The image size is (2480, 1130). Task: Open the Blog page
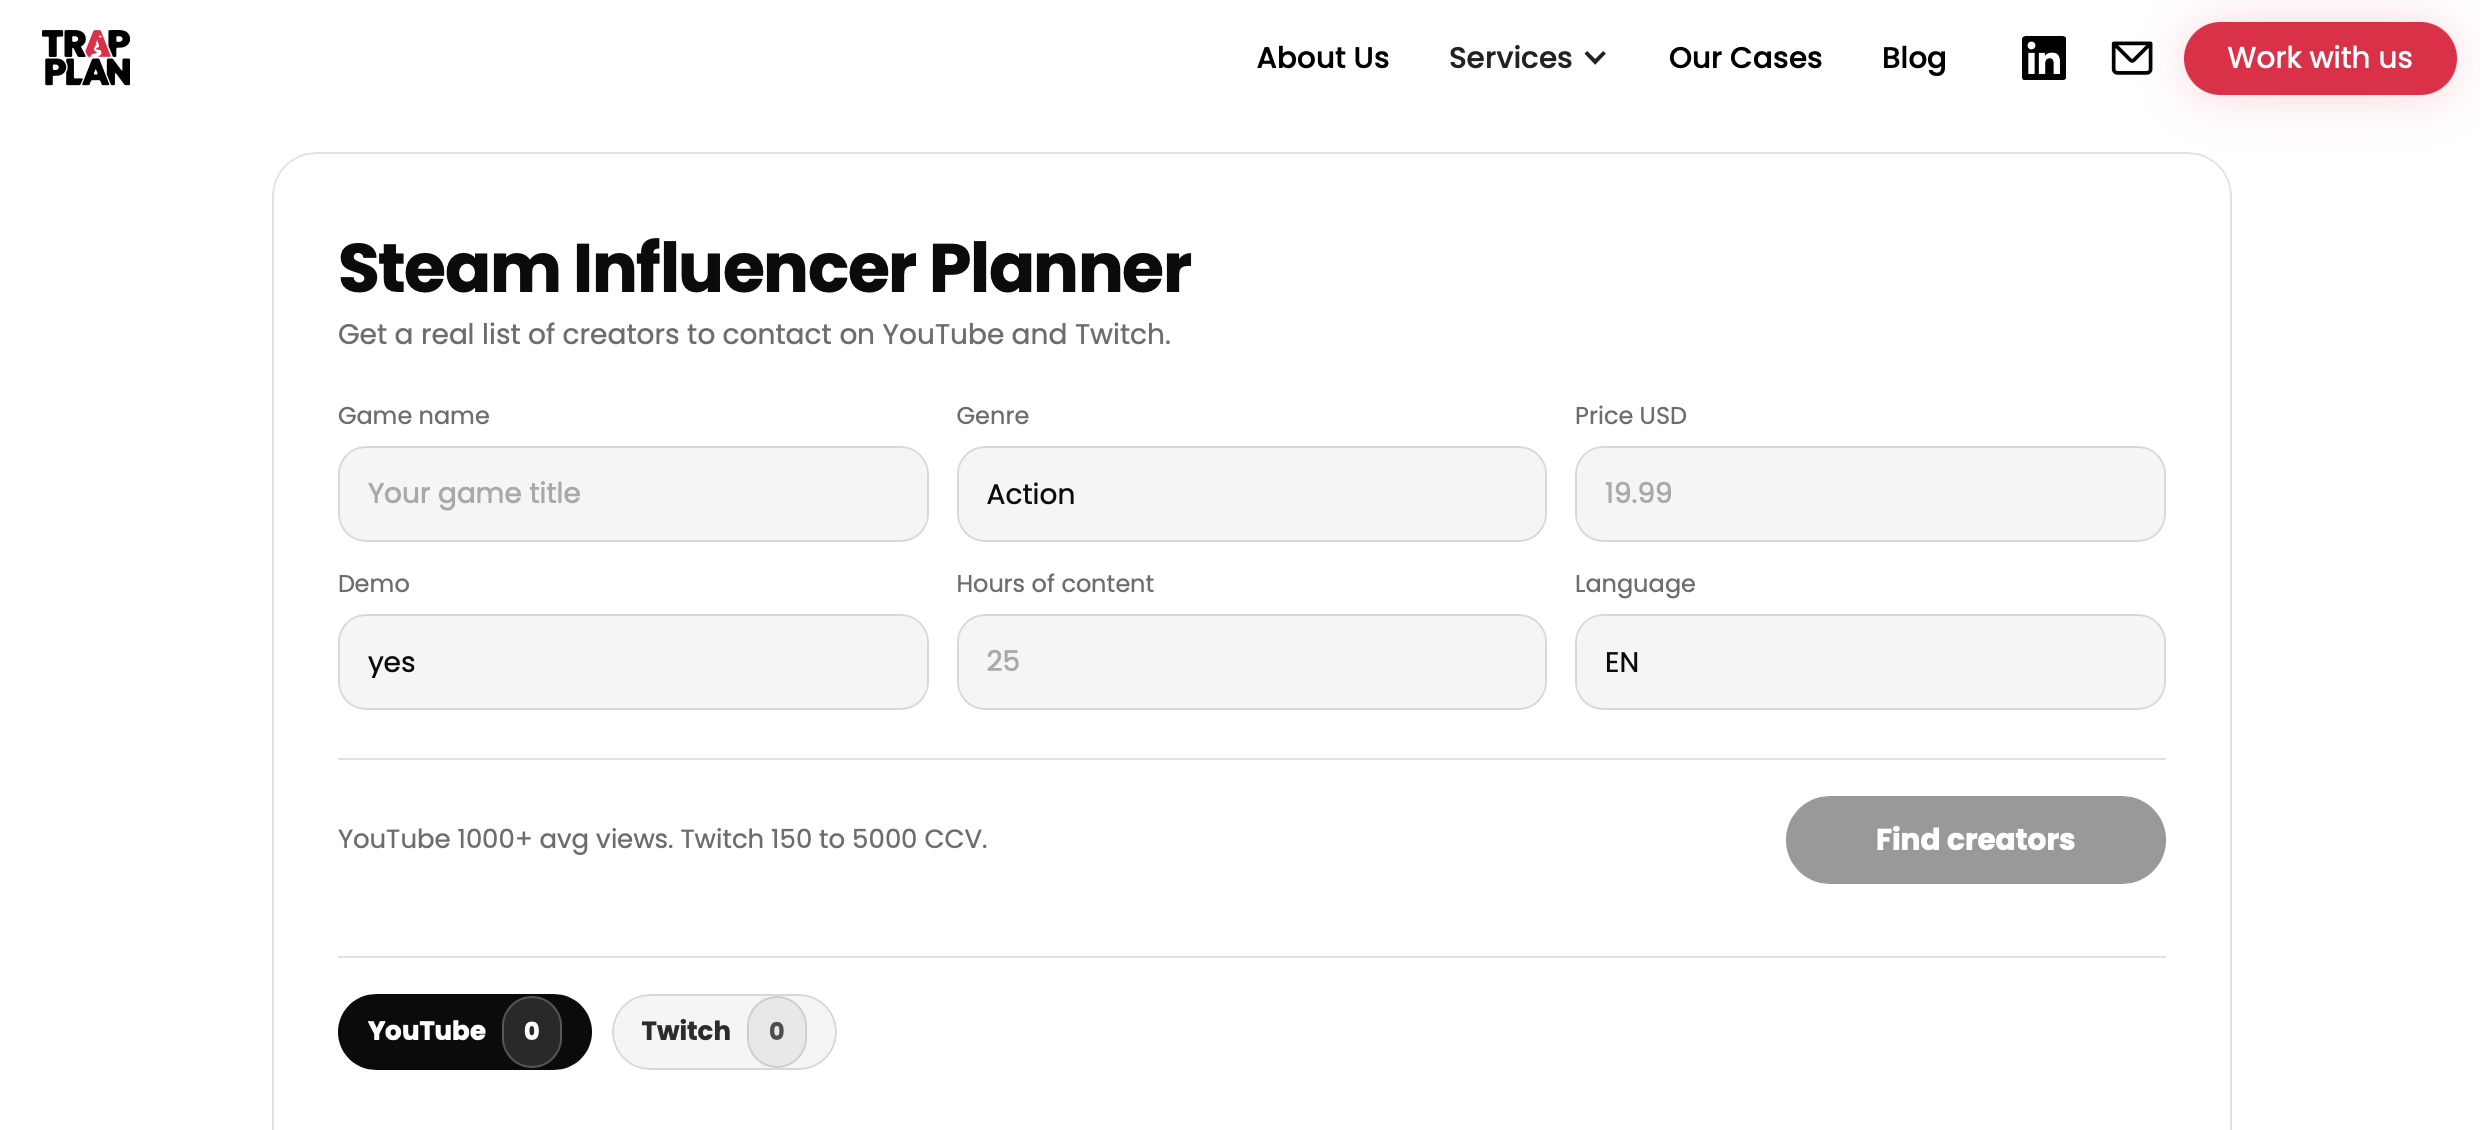[1913, 58]
